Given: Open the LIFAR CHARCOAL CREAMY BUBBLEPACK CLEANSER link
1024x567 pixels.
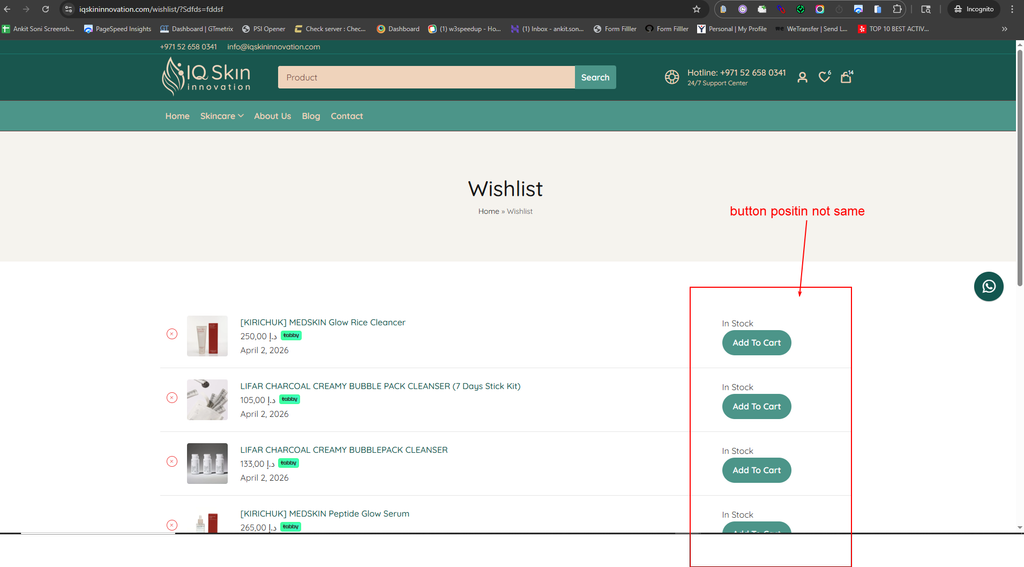Looking at the screenshot, I should click(344, 450).
